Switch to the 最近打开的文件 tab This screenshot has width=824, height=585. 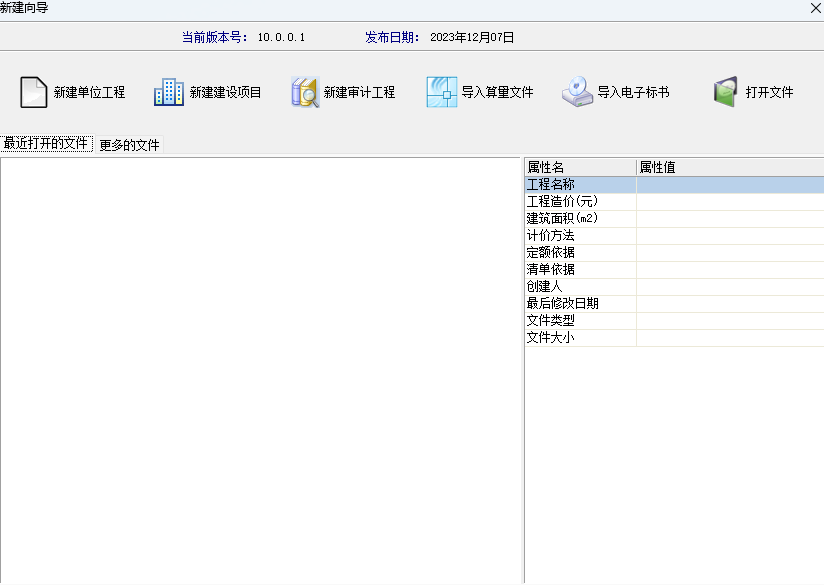47,144
